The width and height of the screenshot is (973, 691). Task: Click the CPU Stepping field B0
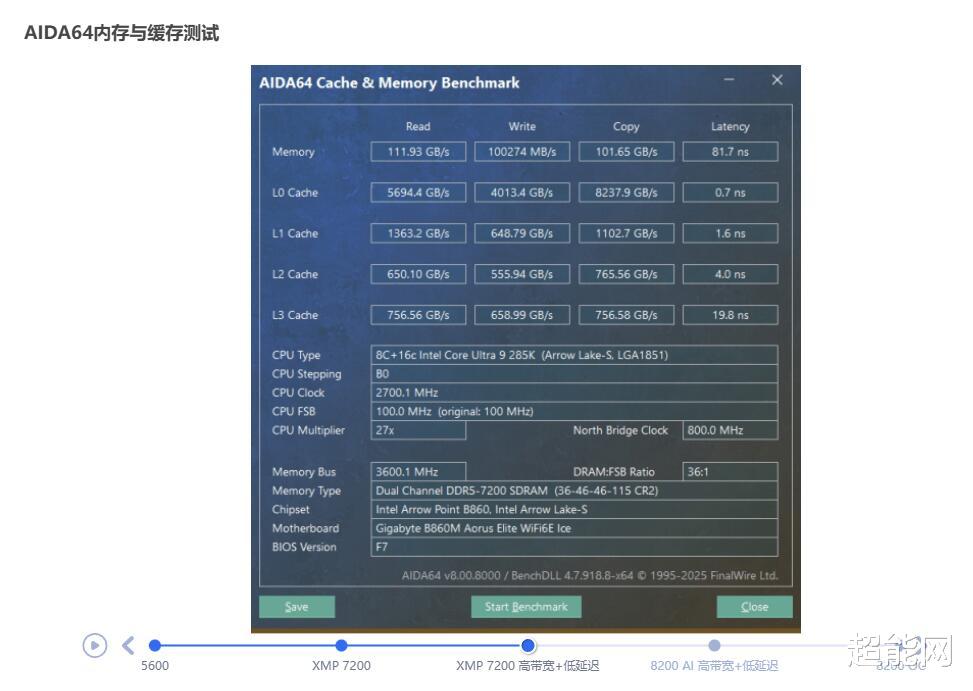(x=574, y=374)
